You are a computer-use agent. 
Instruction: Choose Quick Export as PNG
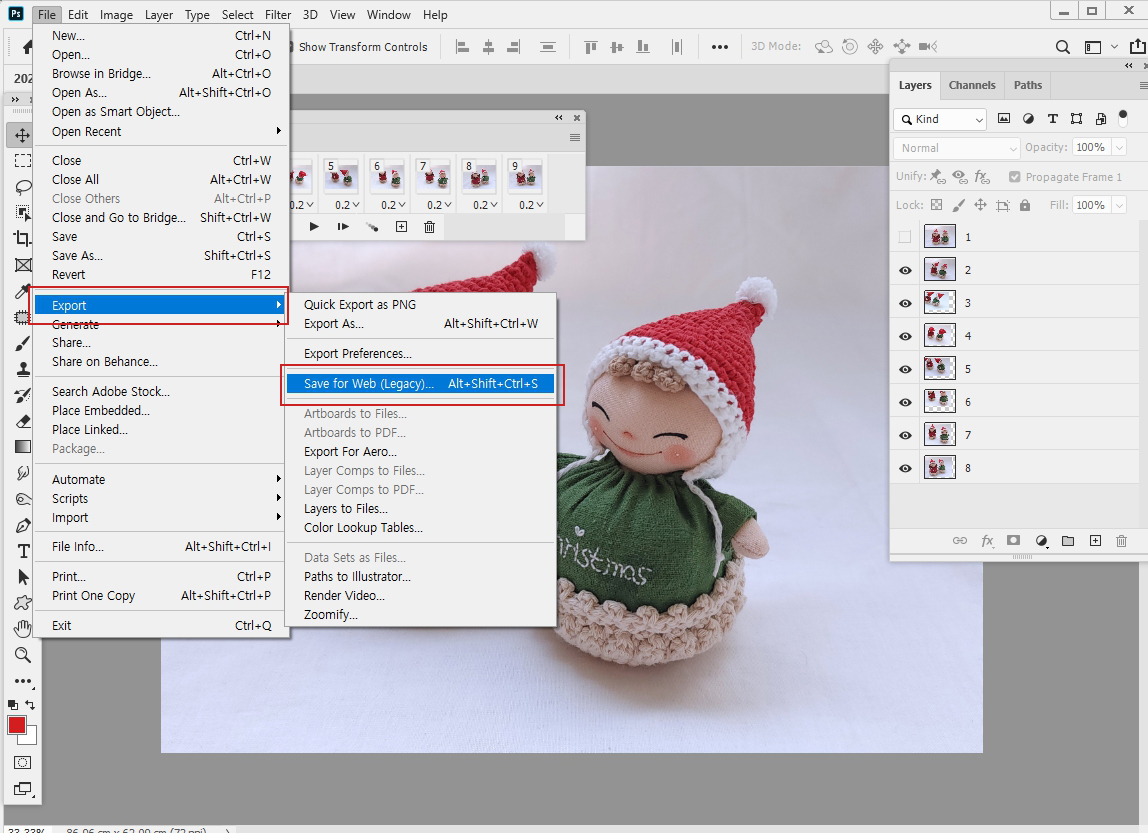(x=420, y=305)
